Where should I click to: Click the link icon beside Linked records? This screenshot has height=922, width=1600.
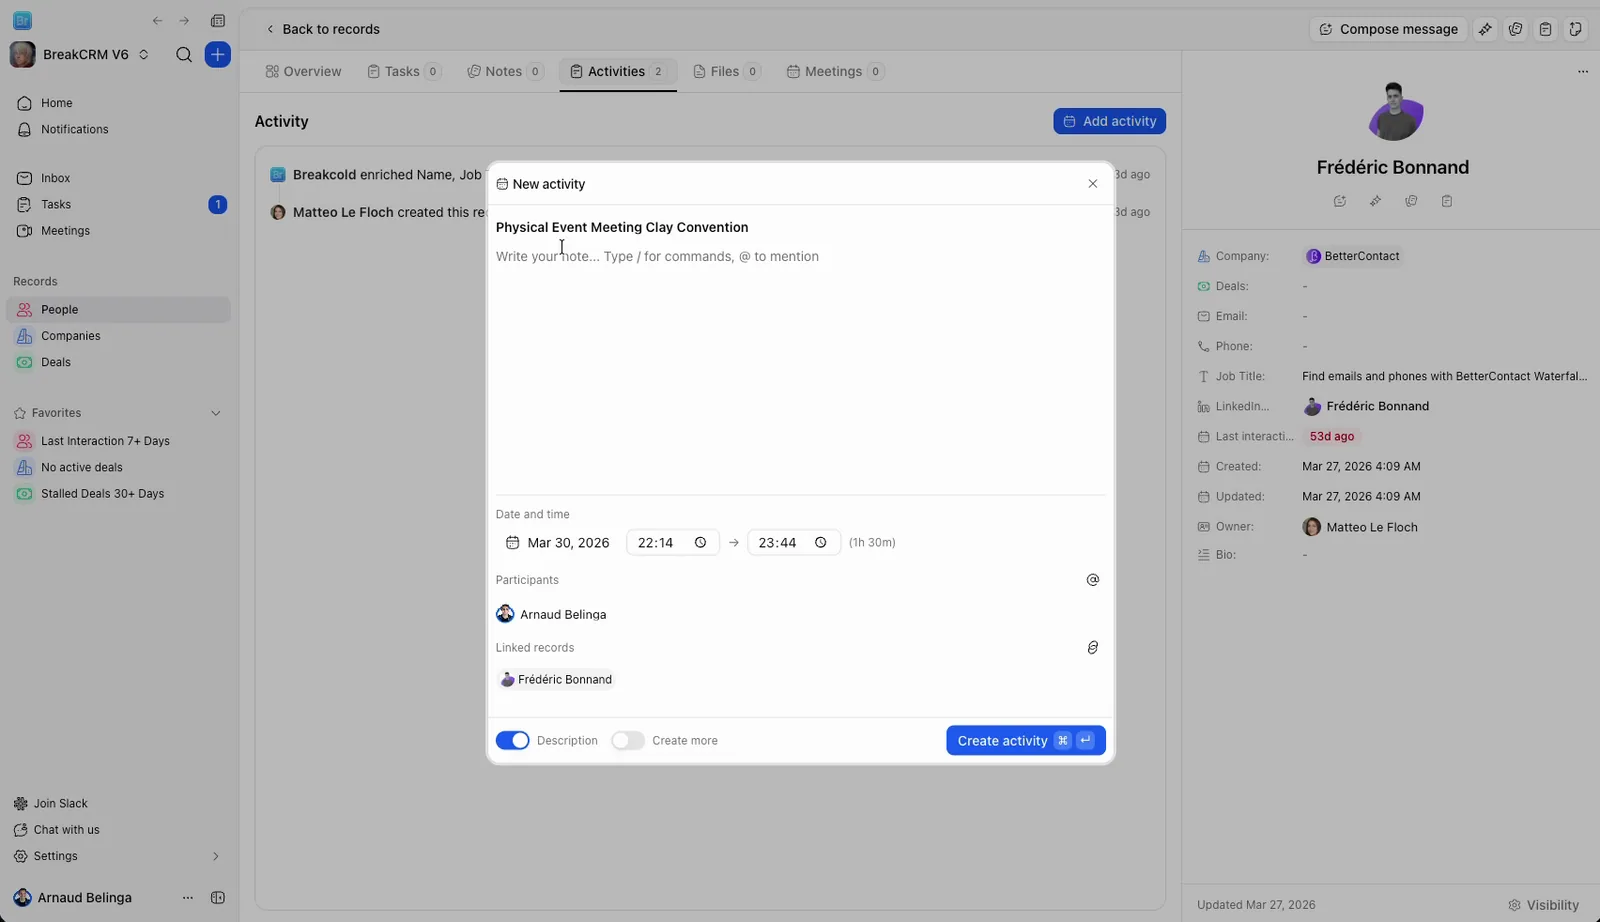point(1092,648)
